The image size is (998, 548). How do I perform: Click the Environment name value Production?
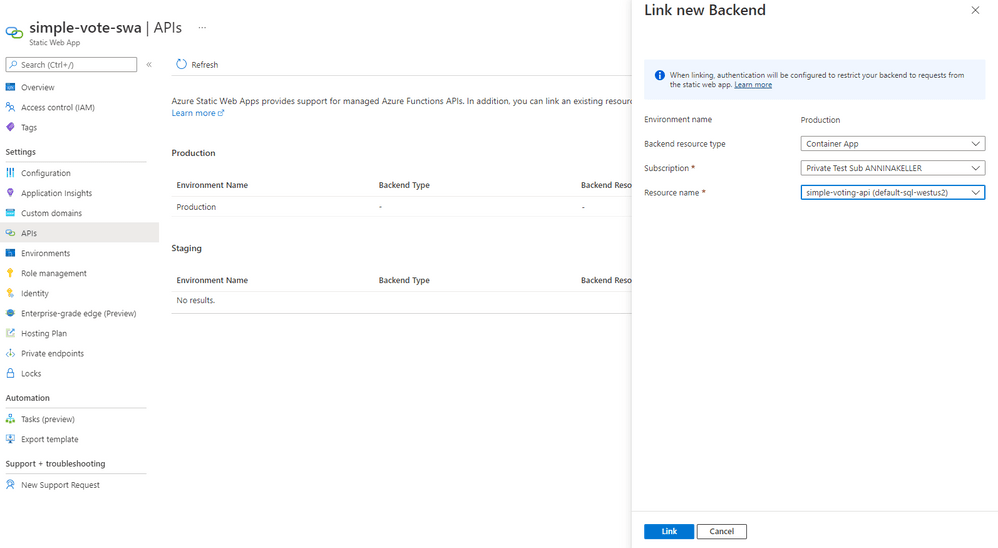click(x=820, y=120)
